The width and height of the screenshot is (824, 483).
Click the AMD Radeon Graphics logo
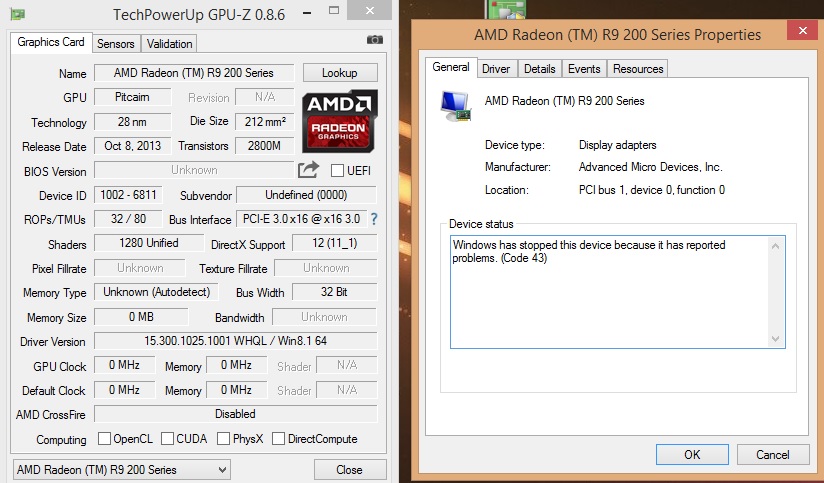(x=339, y=121)
